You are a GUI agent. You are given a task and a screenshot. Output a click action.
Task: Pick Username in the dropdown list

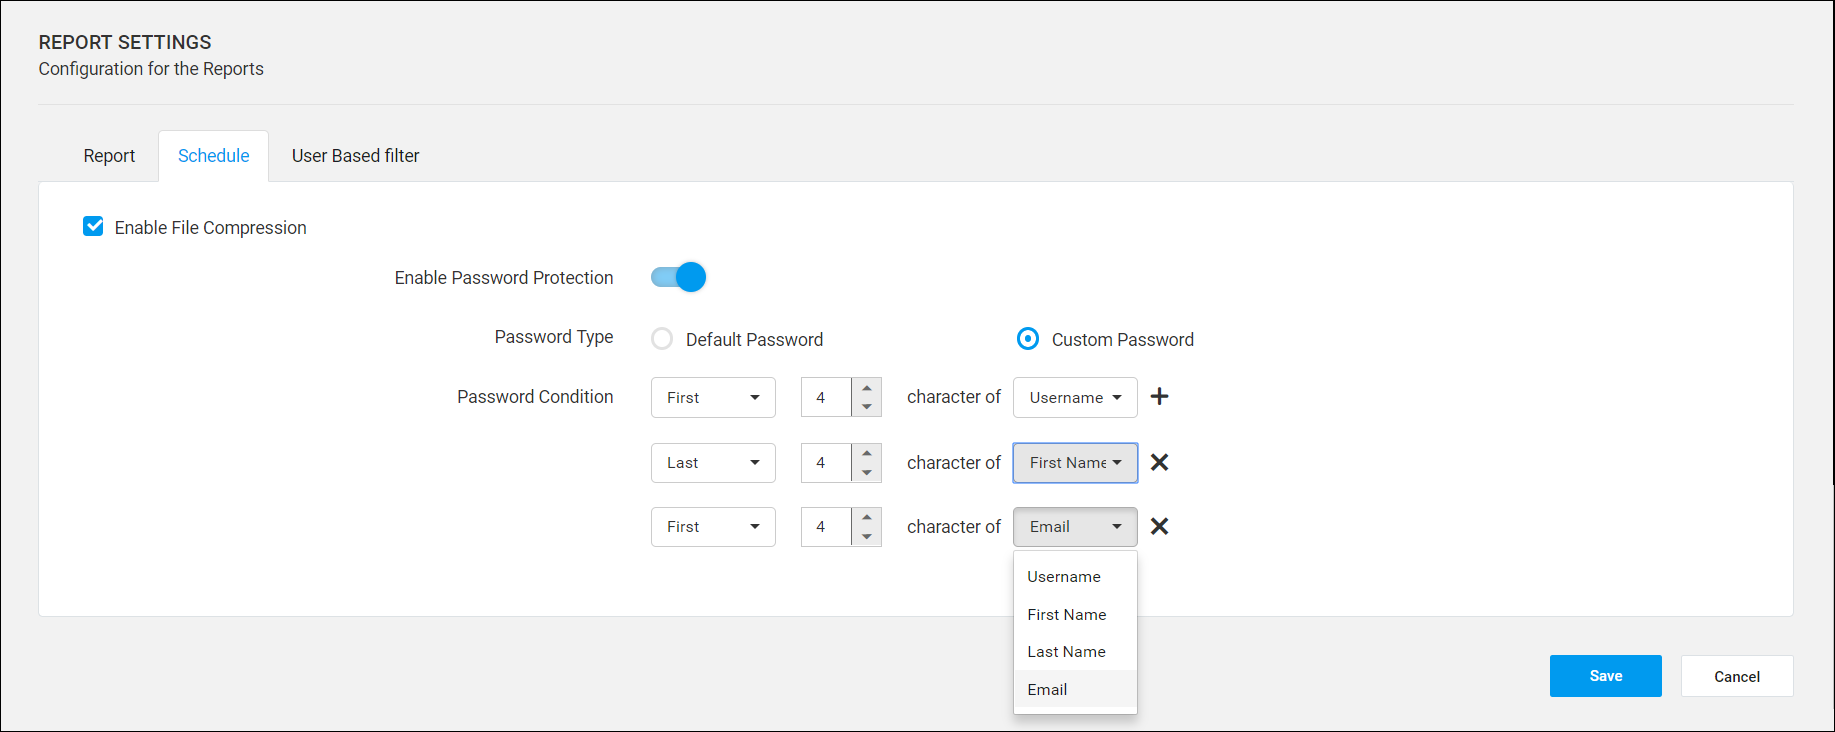tap(1064, 577)
